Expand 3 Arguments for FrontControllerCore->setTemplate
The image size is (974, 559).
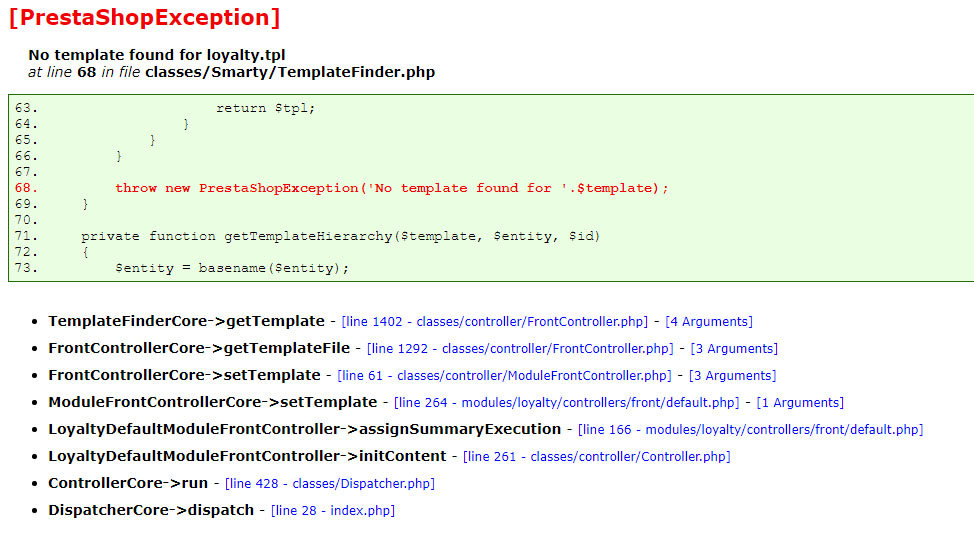(732, 376)
